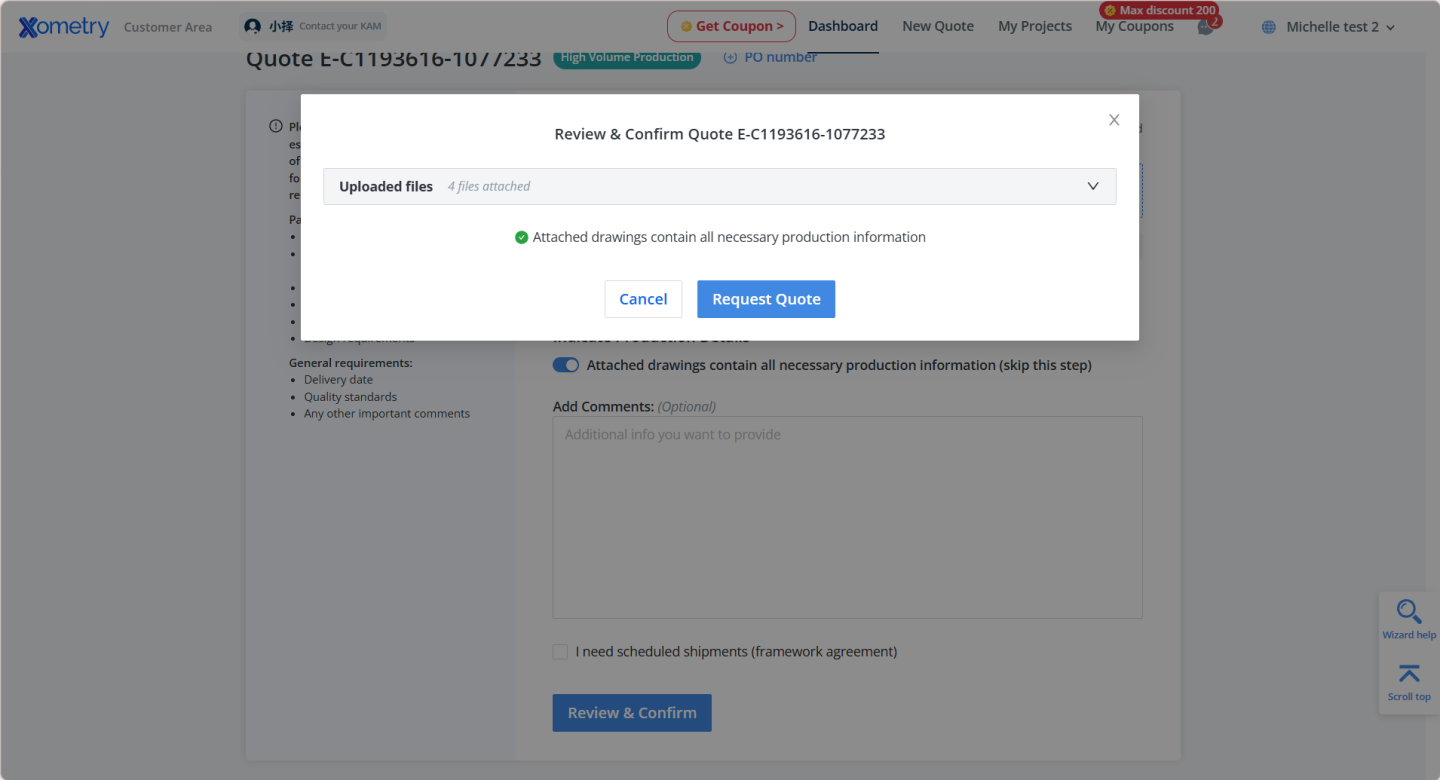Expand the Uploaded files section
Screen dimensions: 1440x780
(x=1093, y=186)
